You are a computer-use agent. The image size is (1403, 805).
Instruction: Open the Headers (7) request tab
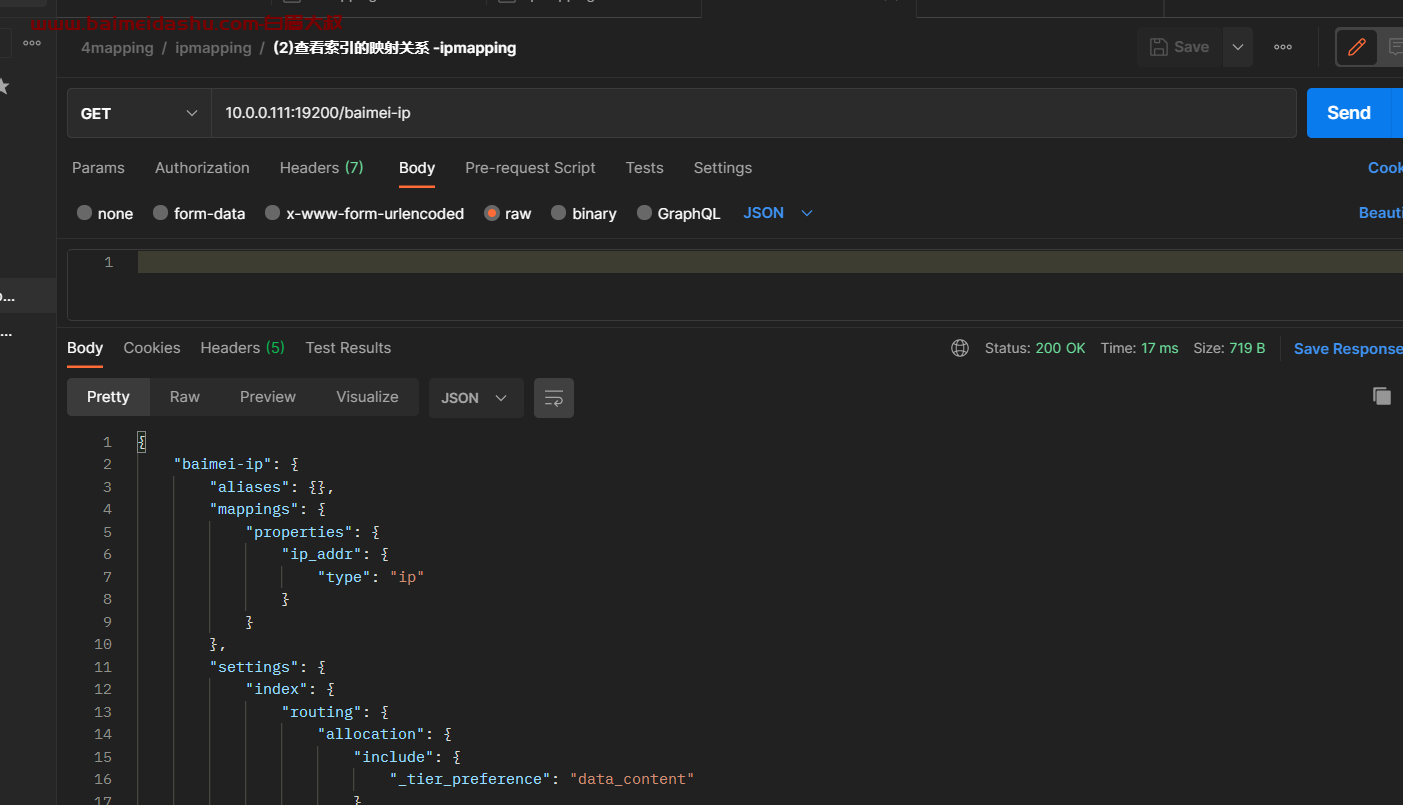click(321, 168)
